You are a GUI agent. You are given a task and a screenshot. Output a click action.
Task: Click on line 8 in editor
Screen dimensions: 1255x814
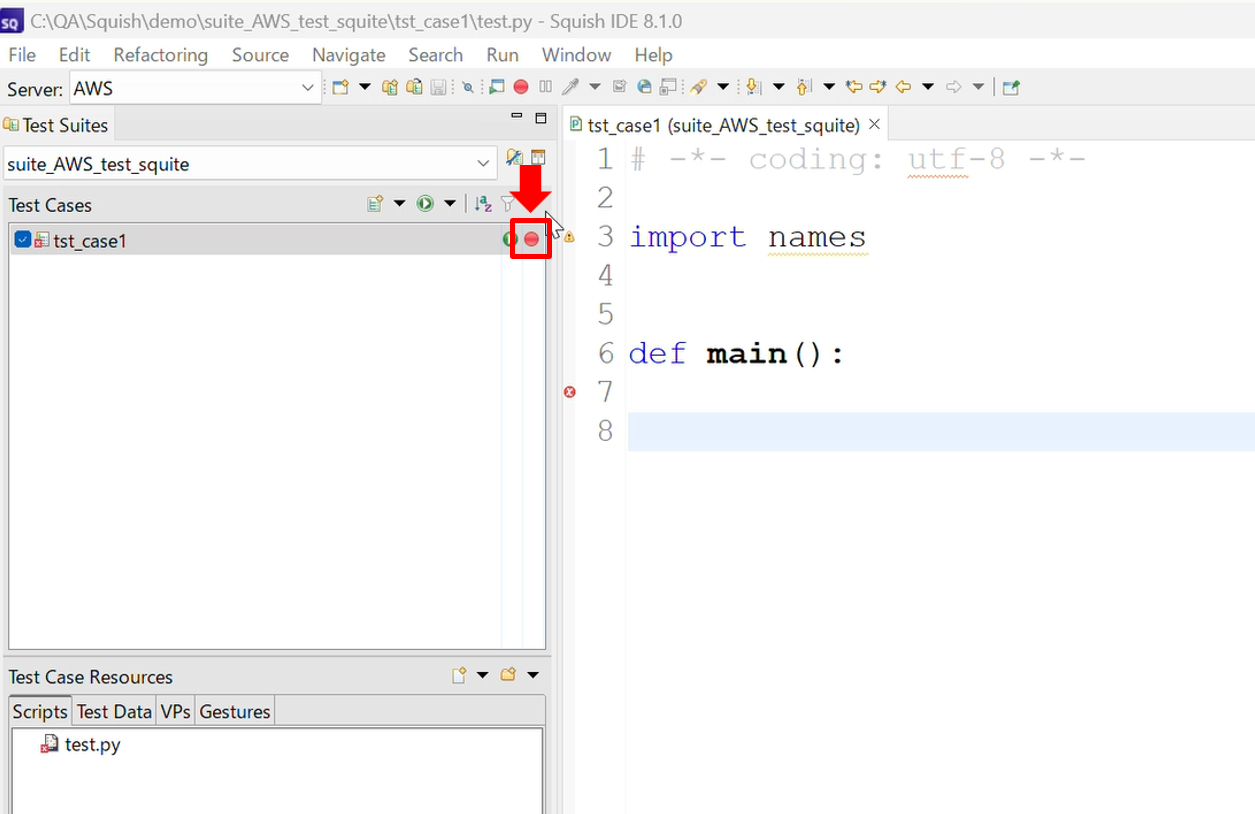(900, 431)
